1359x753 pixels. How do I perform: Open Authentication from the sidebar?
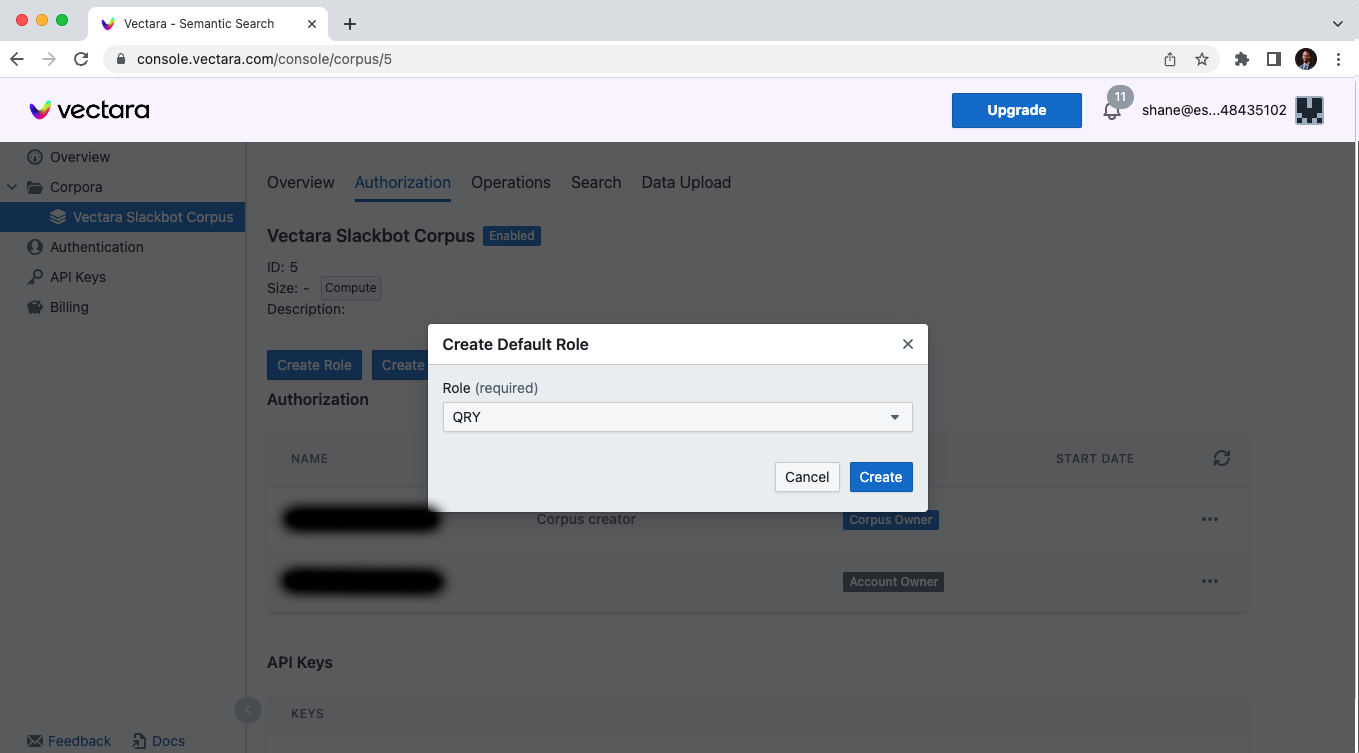[97, 246]
